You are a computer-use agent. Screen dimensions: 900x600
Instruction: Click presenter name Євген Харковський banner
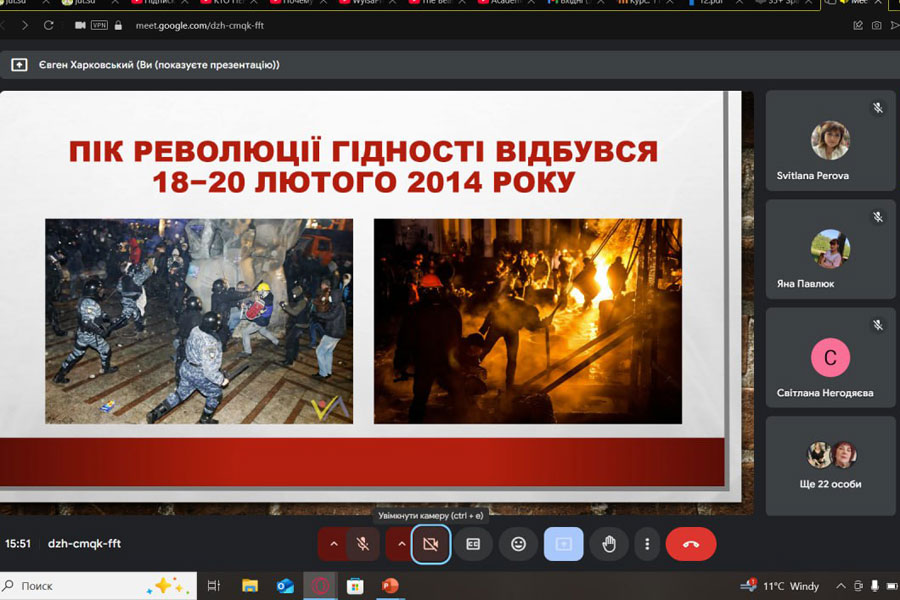[159, 65]
